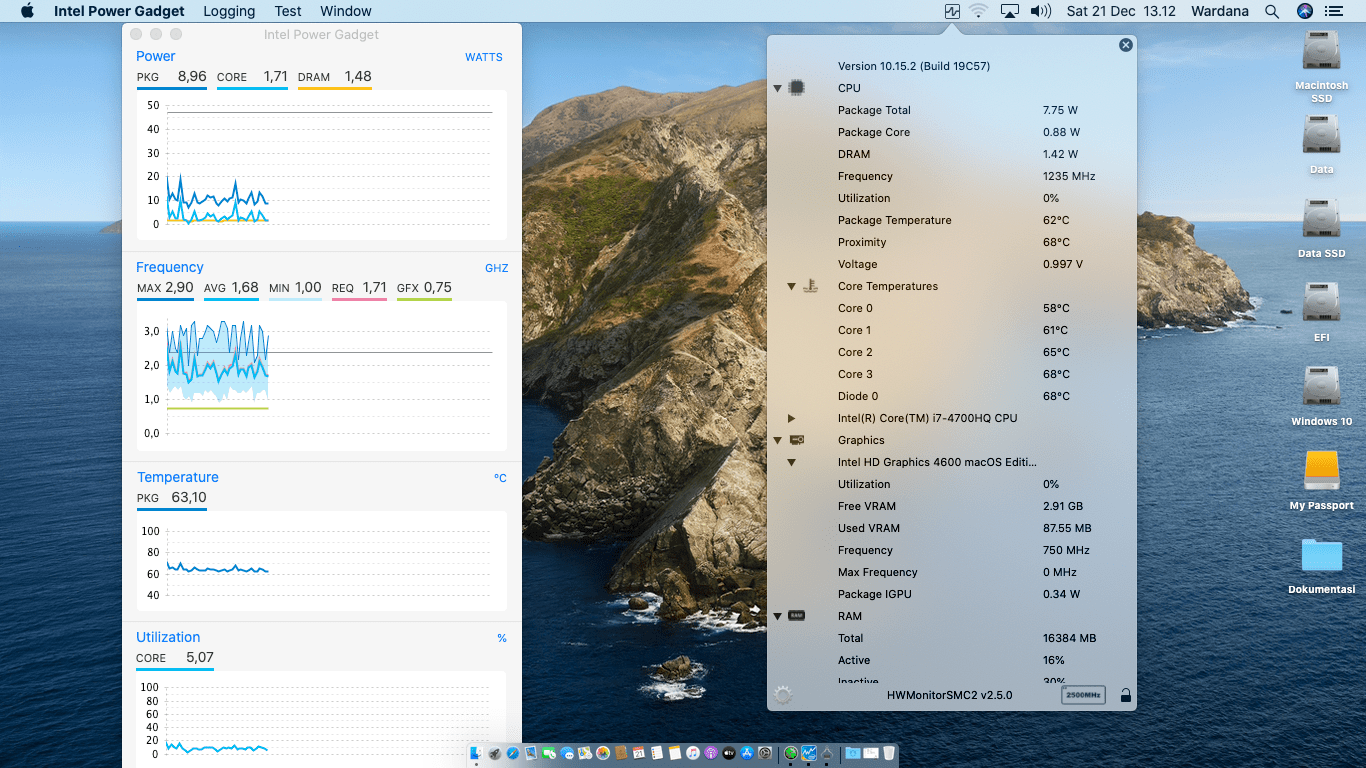Screen dimensions: 1366x768
Task: Click the Spotlight search icon in menu bar
Action: (1271, 11)
